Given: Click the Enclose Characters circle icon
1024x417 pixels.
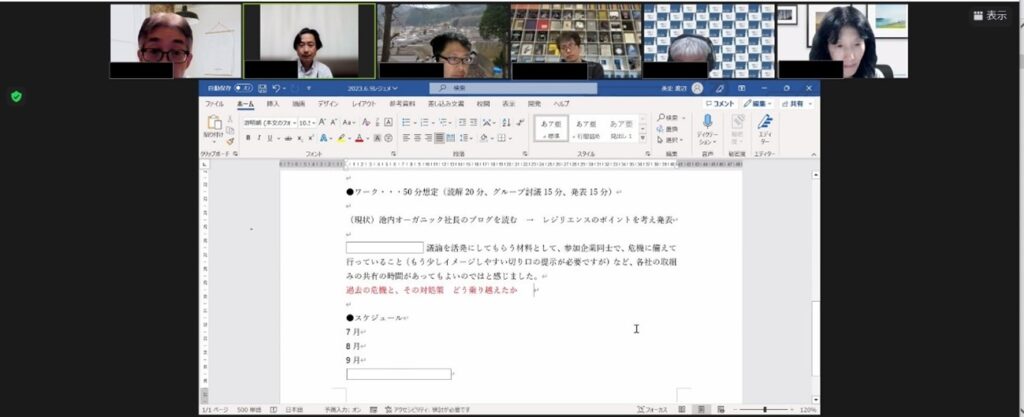Looking at the screenshot, I should pyautogui.click(x=389, y=138).
